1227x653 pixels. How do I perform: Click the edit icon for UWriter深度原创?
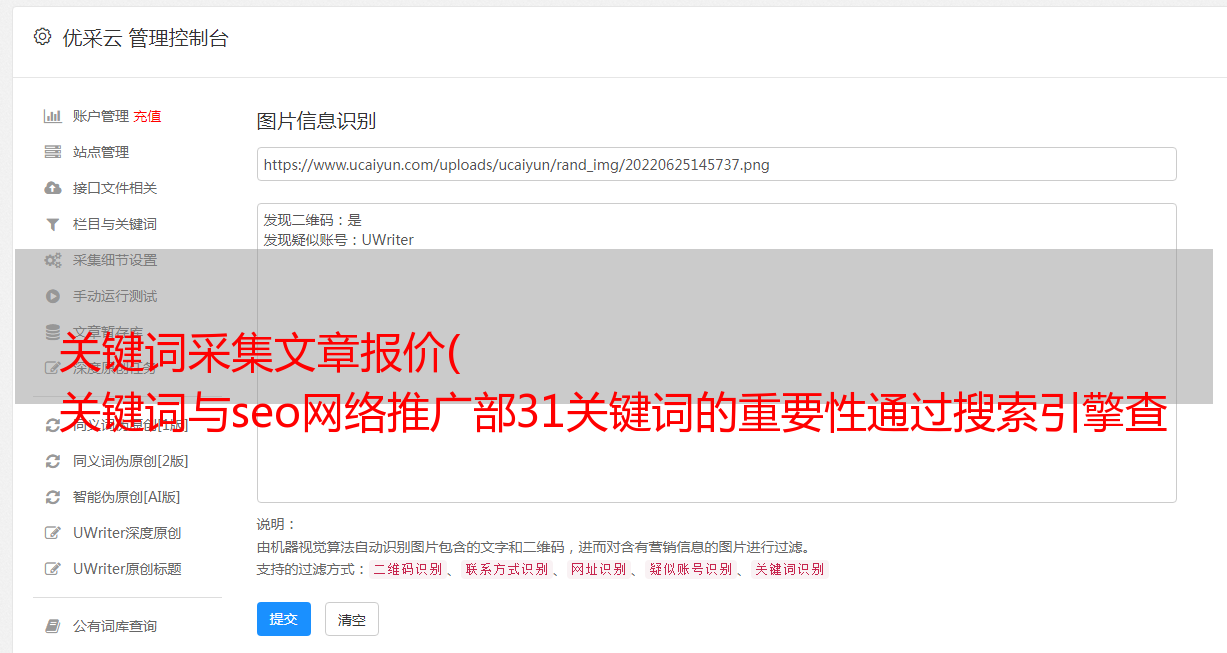53,533
